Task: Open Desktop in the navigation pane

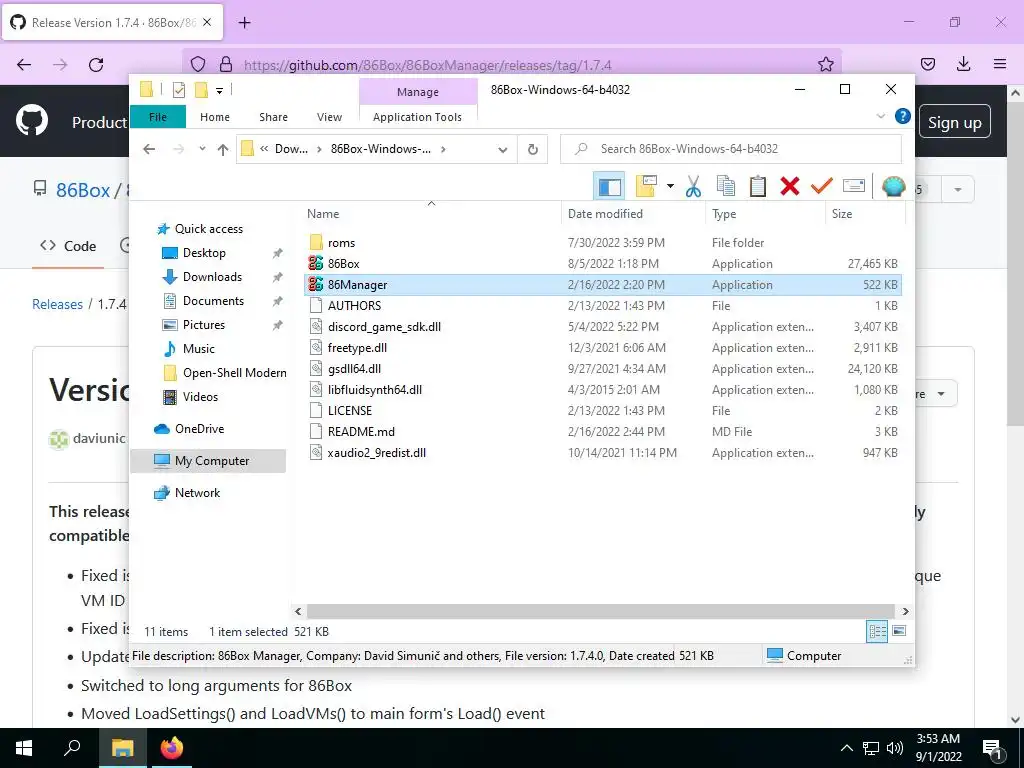Action: (x=204, y=253)
